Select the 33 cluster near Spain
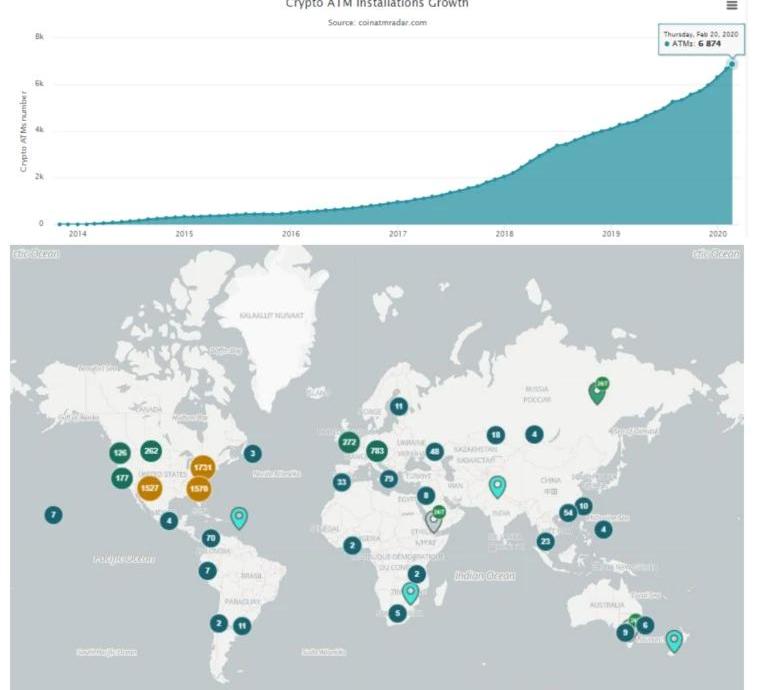 (342, 482)
